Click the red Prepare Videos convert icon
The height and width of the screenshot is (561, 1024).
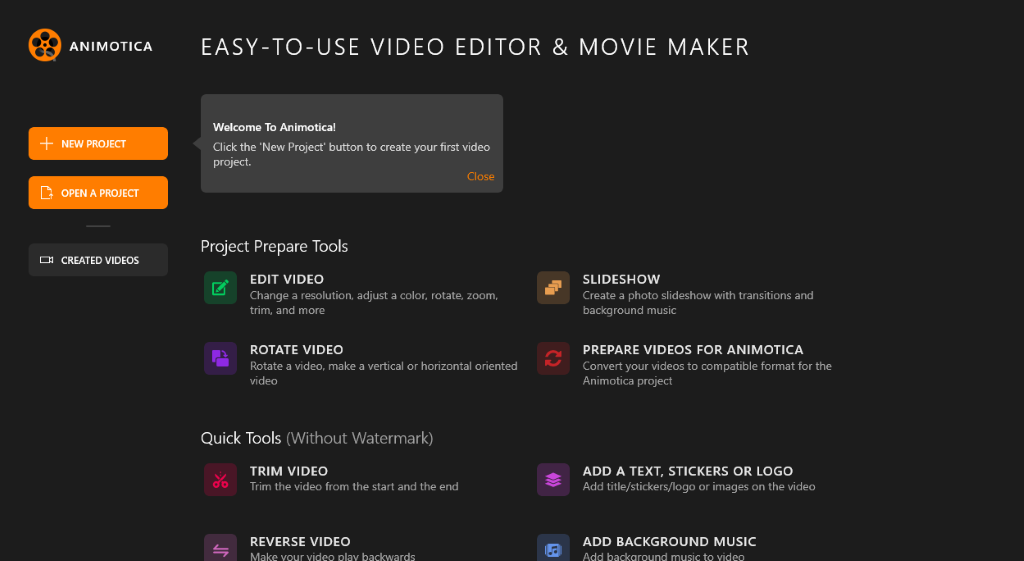click(x=553, y=359)
